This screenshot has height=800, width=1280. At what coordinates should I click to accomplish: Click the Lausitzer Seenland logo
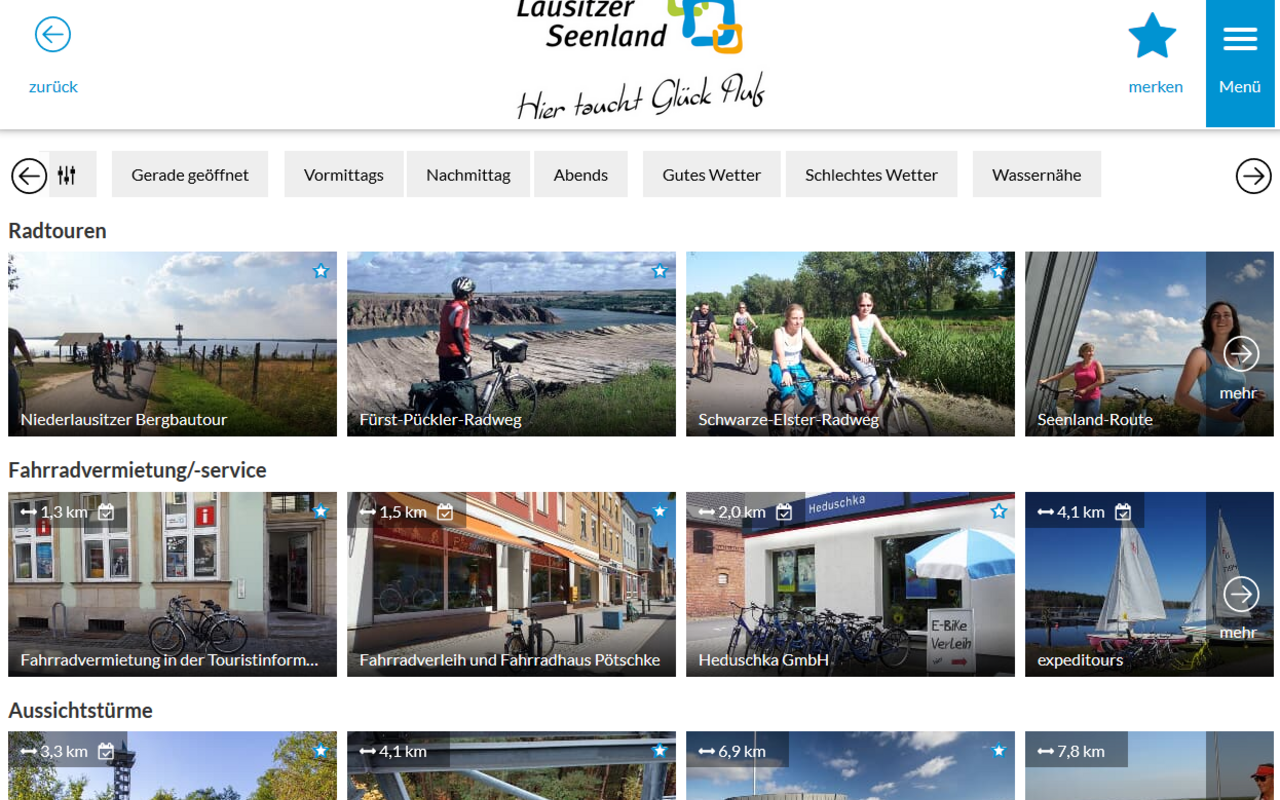[640, 58]
